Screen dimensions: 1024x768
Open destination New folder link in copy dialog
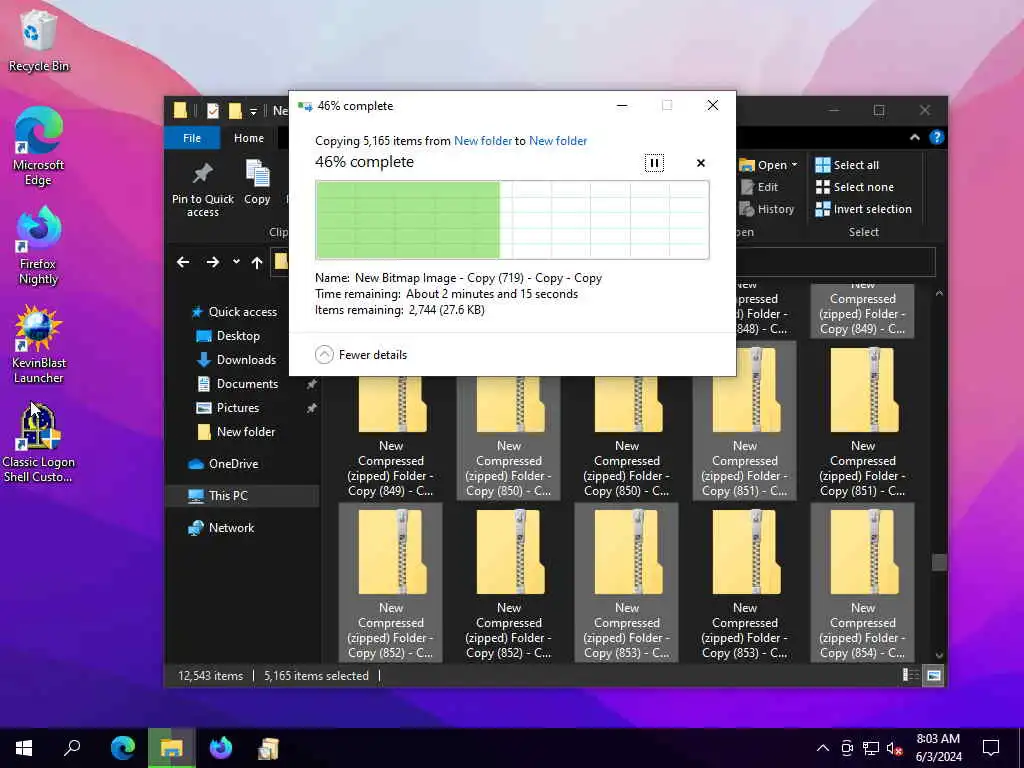558,140
